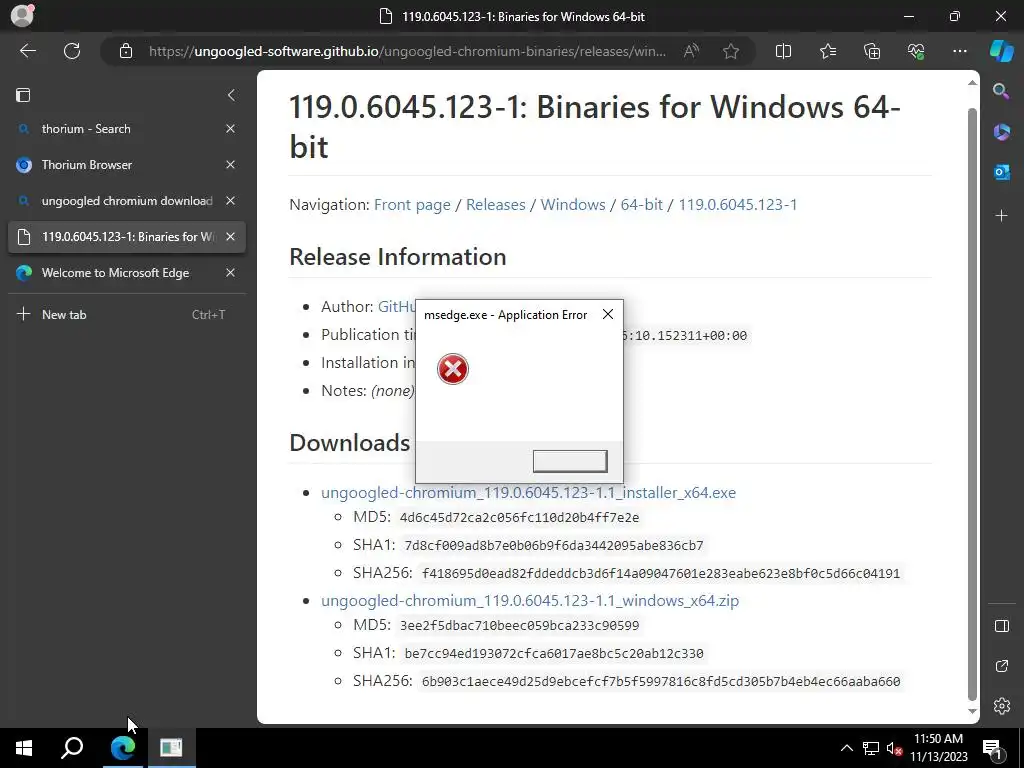Open the Windows Start menu
This screenshot has width=1024, height=768.
[24, 748]
